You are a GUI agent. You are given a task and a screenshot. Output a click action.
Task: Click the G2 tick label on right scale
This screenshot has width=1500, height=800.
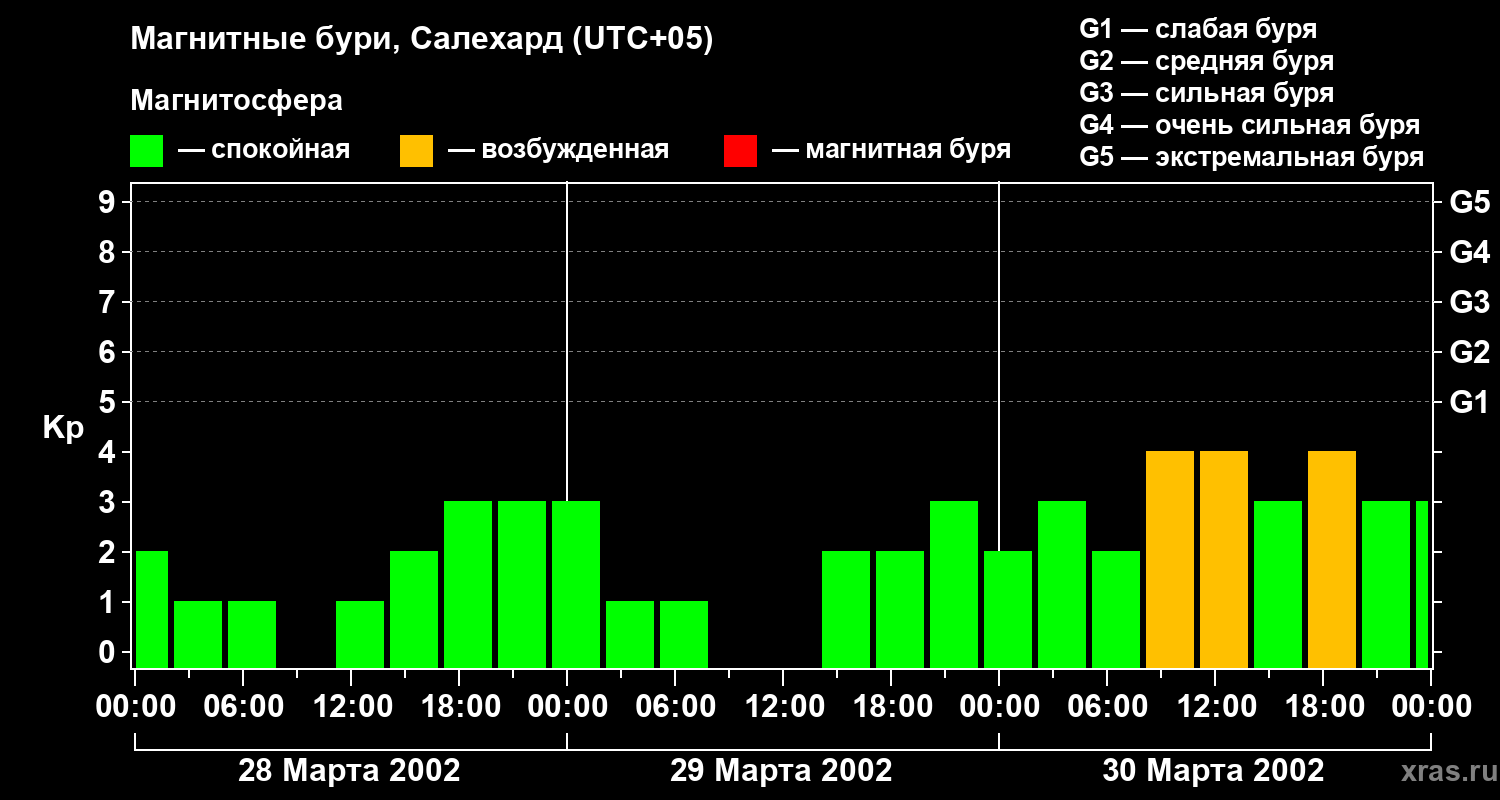click(1469, 352)
